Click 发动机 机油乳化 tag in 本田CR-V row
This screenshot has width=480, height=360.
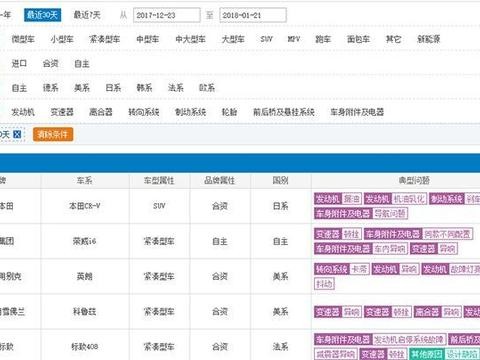point(395,199)
